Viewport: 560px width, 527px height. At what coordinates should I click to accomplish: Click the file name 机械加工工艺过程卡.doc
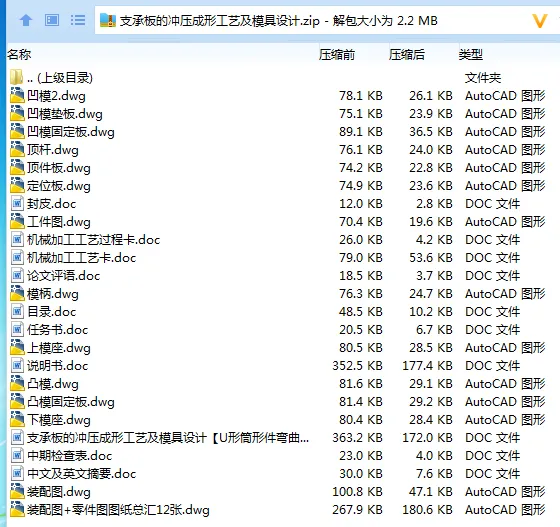[x=94, y=240]
